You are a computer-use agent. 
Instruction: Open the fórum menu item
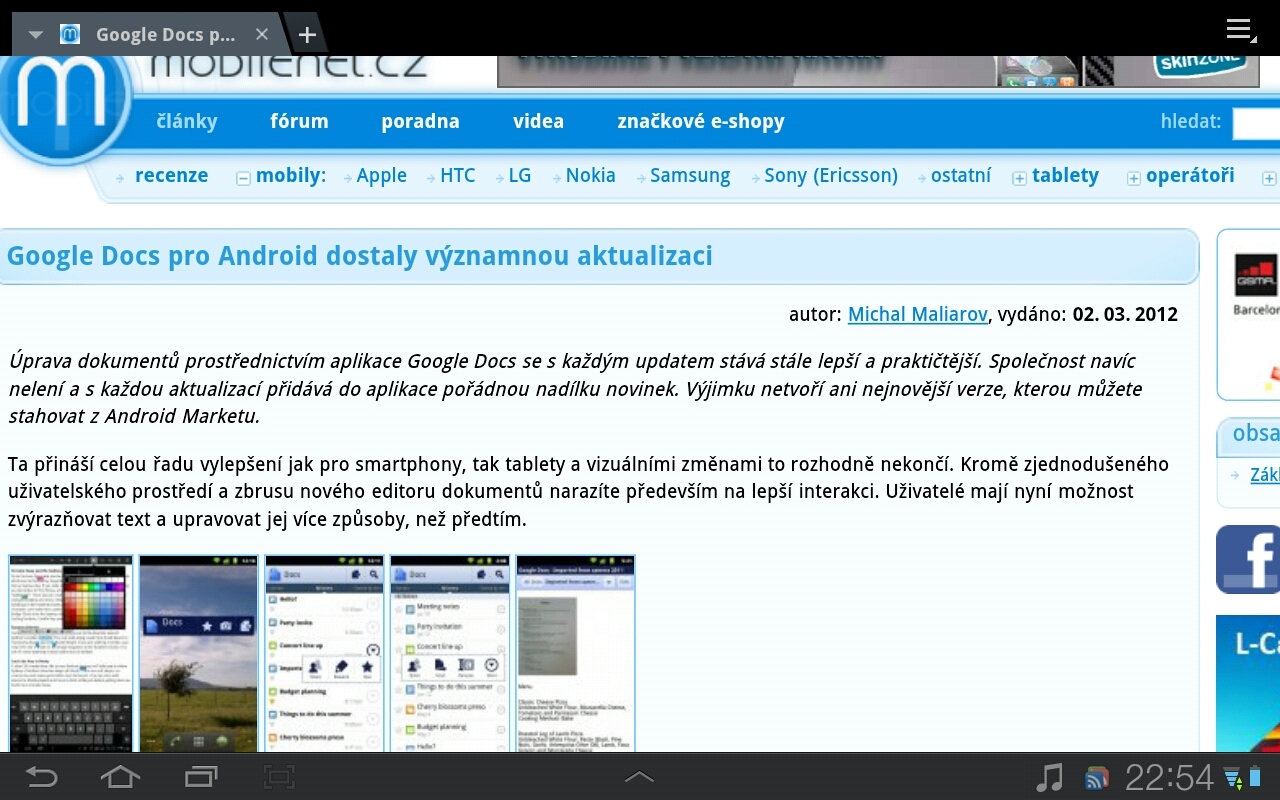coord(299,121)
